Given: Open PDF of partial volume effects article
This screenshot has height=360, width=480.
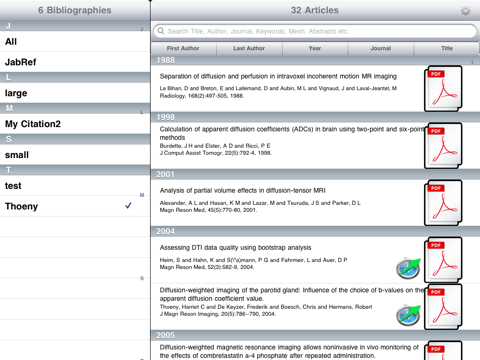Looking at the screenshot, I should tap(443, 203).
